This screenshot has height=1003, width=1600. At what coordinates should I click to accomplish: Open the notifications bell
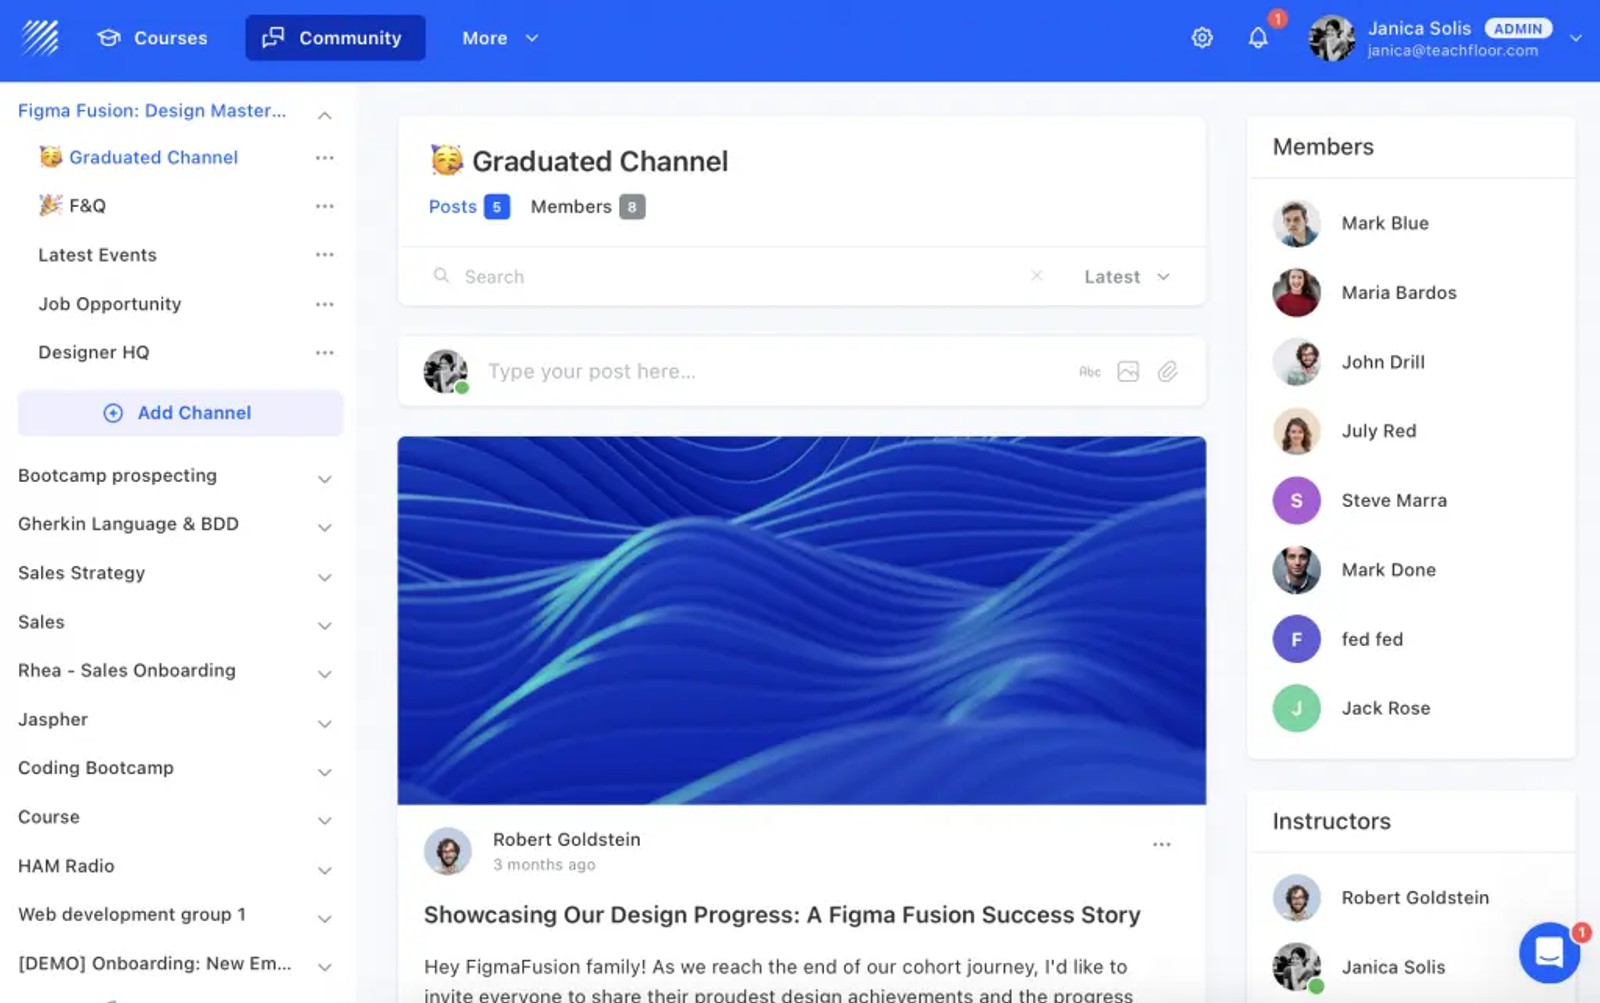(1258, 38)
